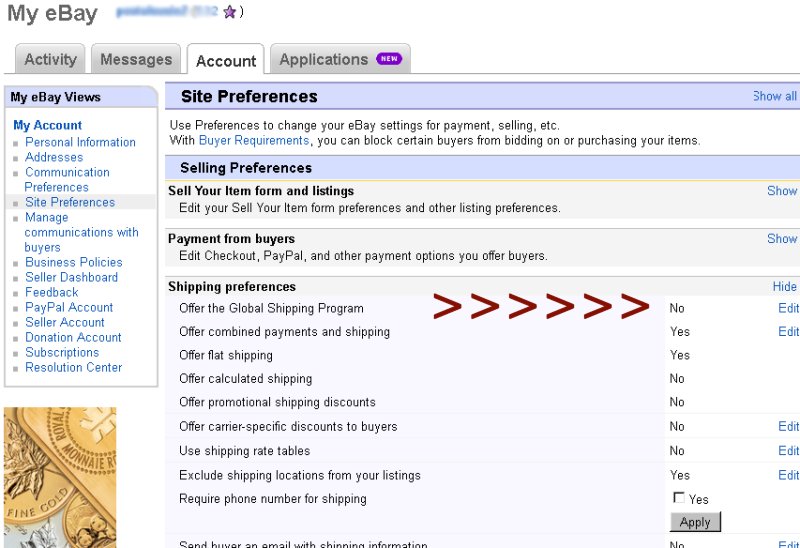The height and width of the screenshot is (548, 800).
Task: Switch to the Activity tab
Action: pos(50,60)
